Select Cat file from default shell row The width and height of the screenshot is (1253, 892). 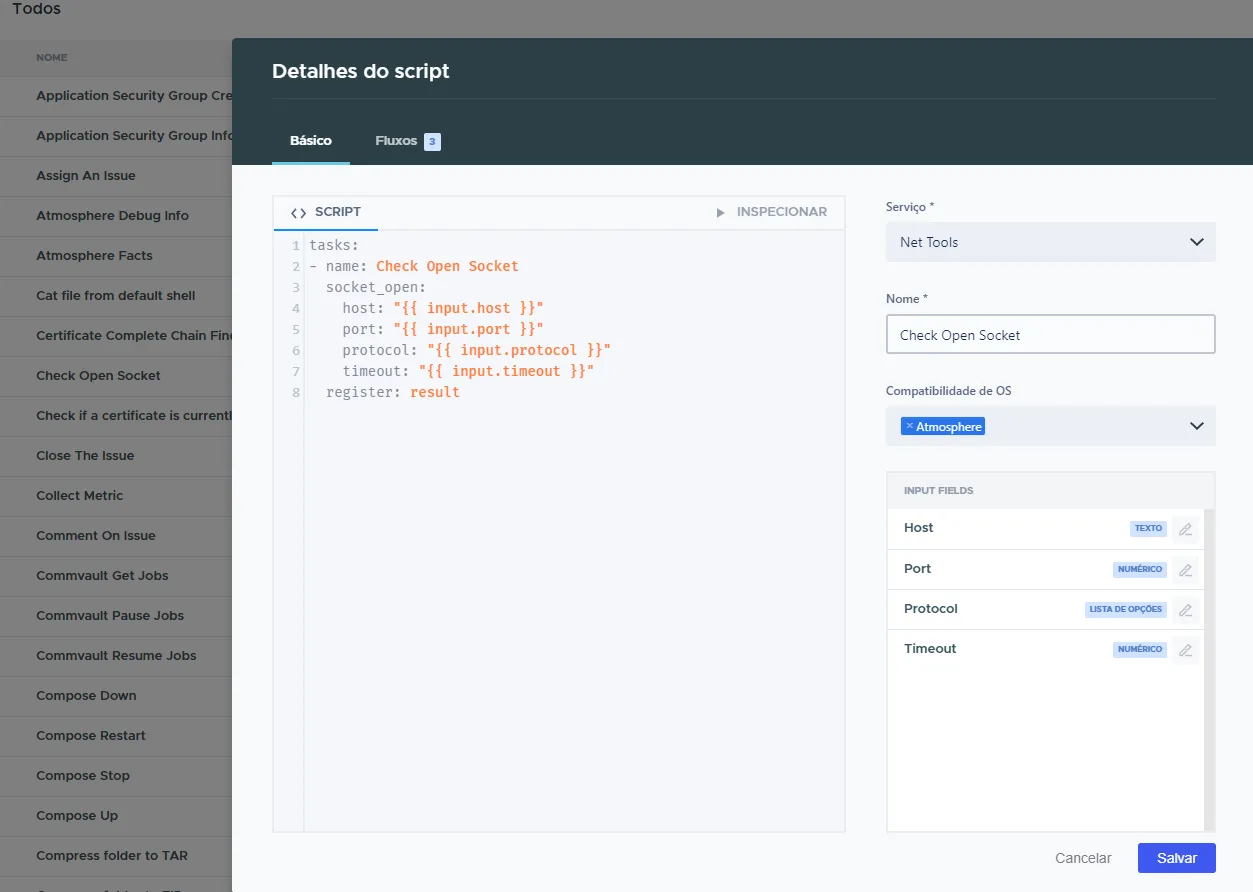[116, 296]
